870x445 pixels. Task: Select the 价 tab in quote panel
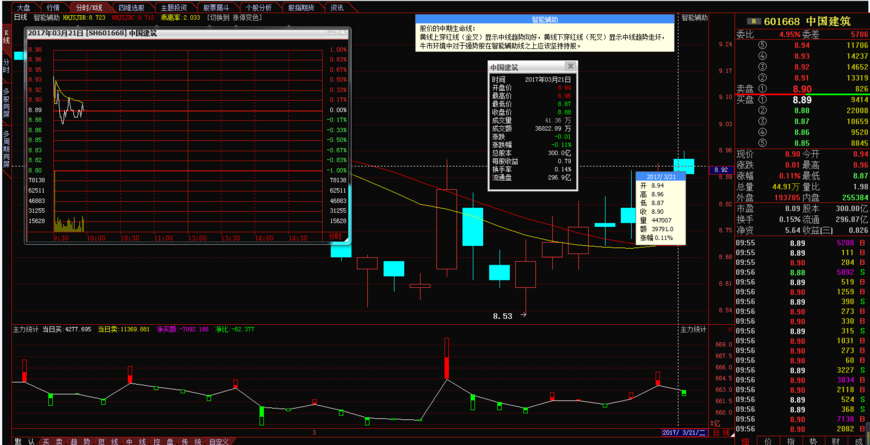click(x=768, y=441)
